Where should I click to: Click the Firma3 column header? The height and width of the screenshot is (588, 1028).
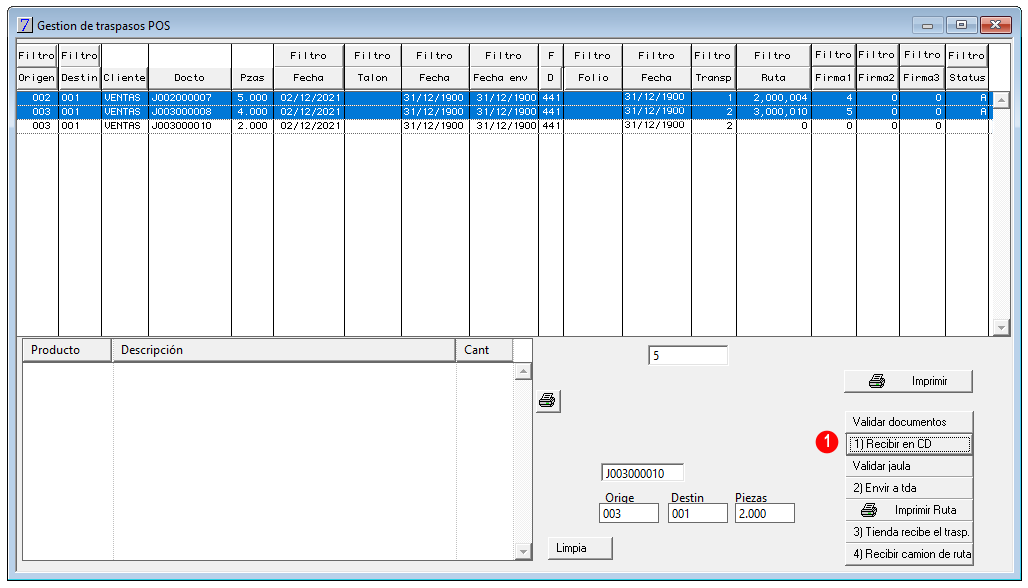922,77
